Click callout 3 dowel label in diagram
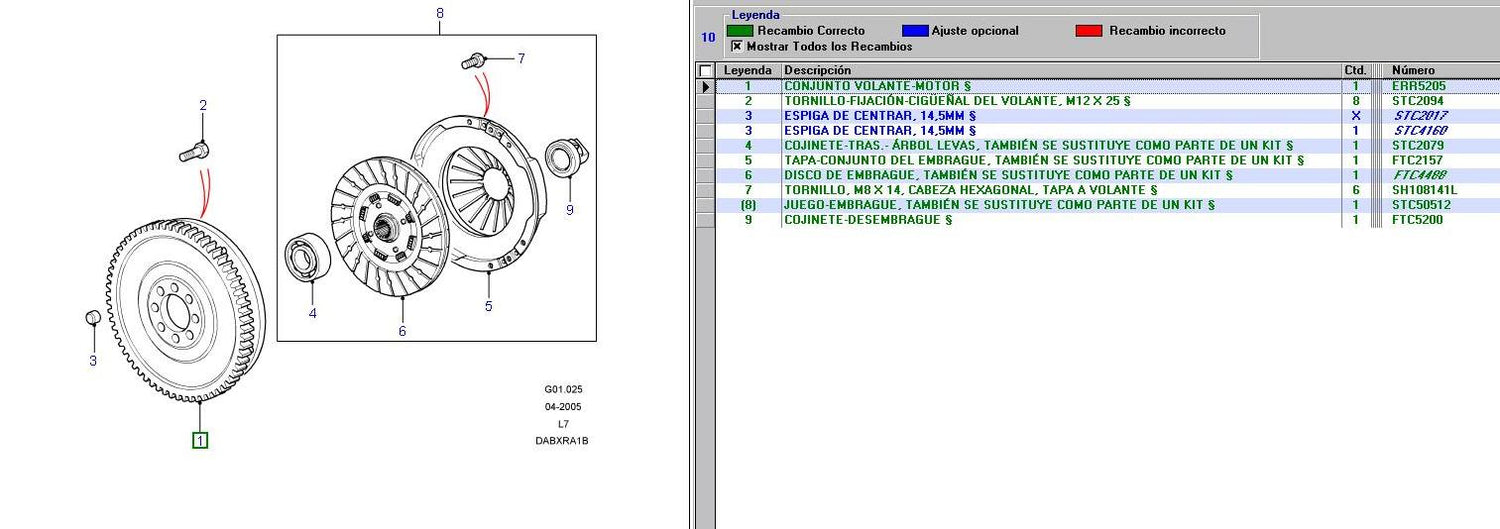Screen dimensions: 1500x529 [93, 360]
